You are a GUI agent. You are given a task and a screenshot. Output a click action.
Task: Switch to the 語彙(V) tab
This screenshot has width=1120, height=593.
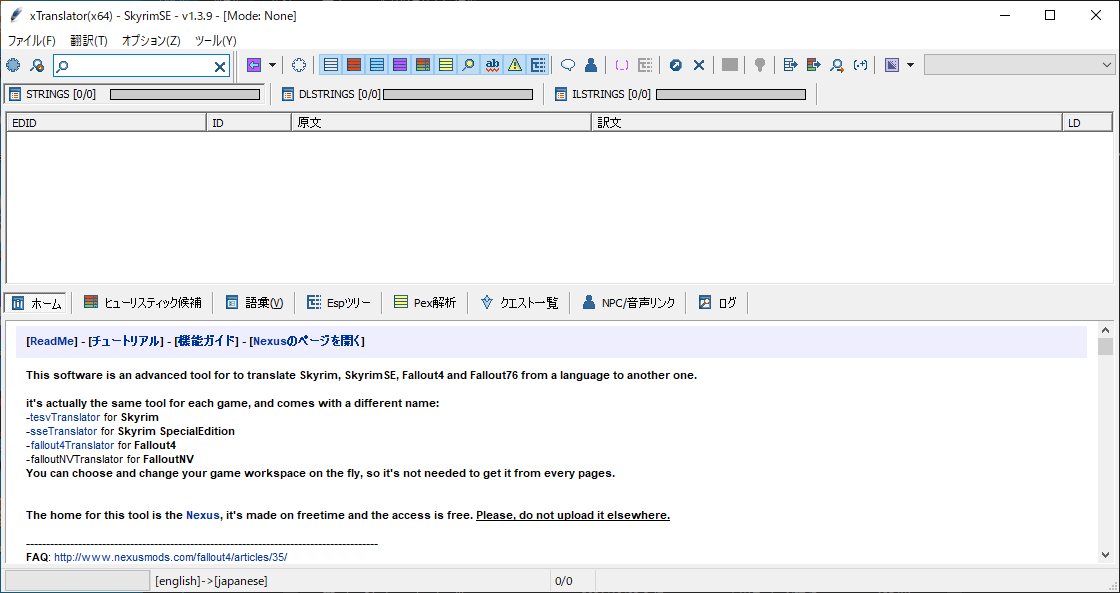click(x=254, y=303)
